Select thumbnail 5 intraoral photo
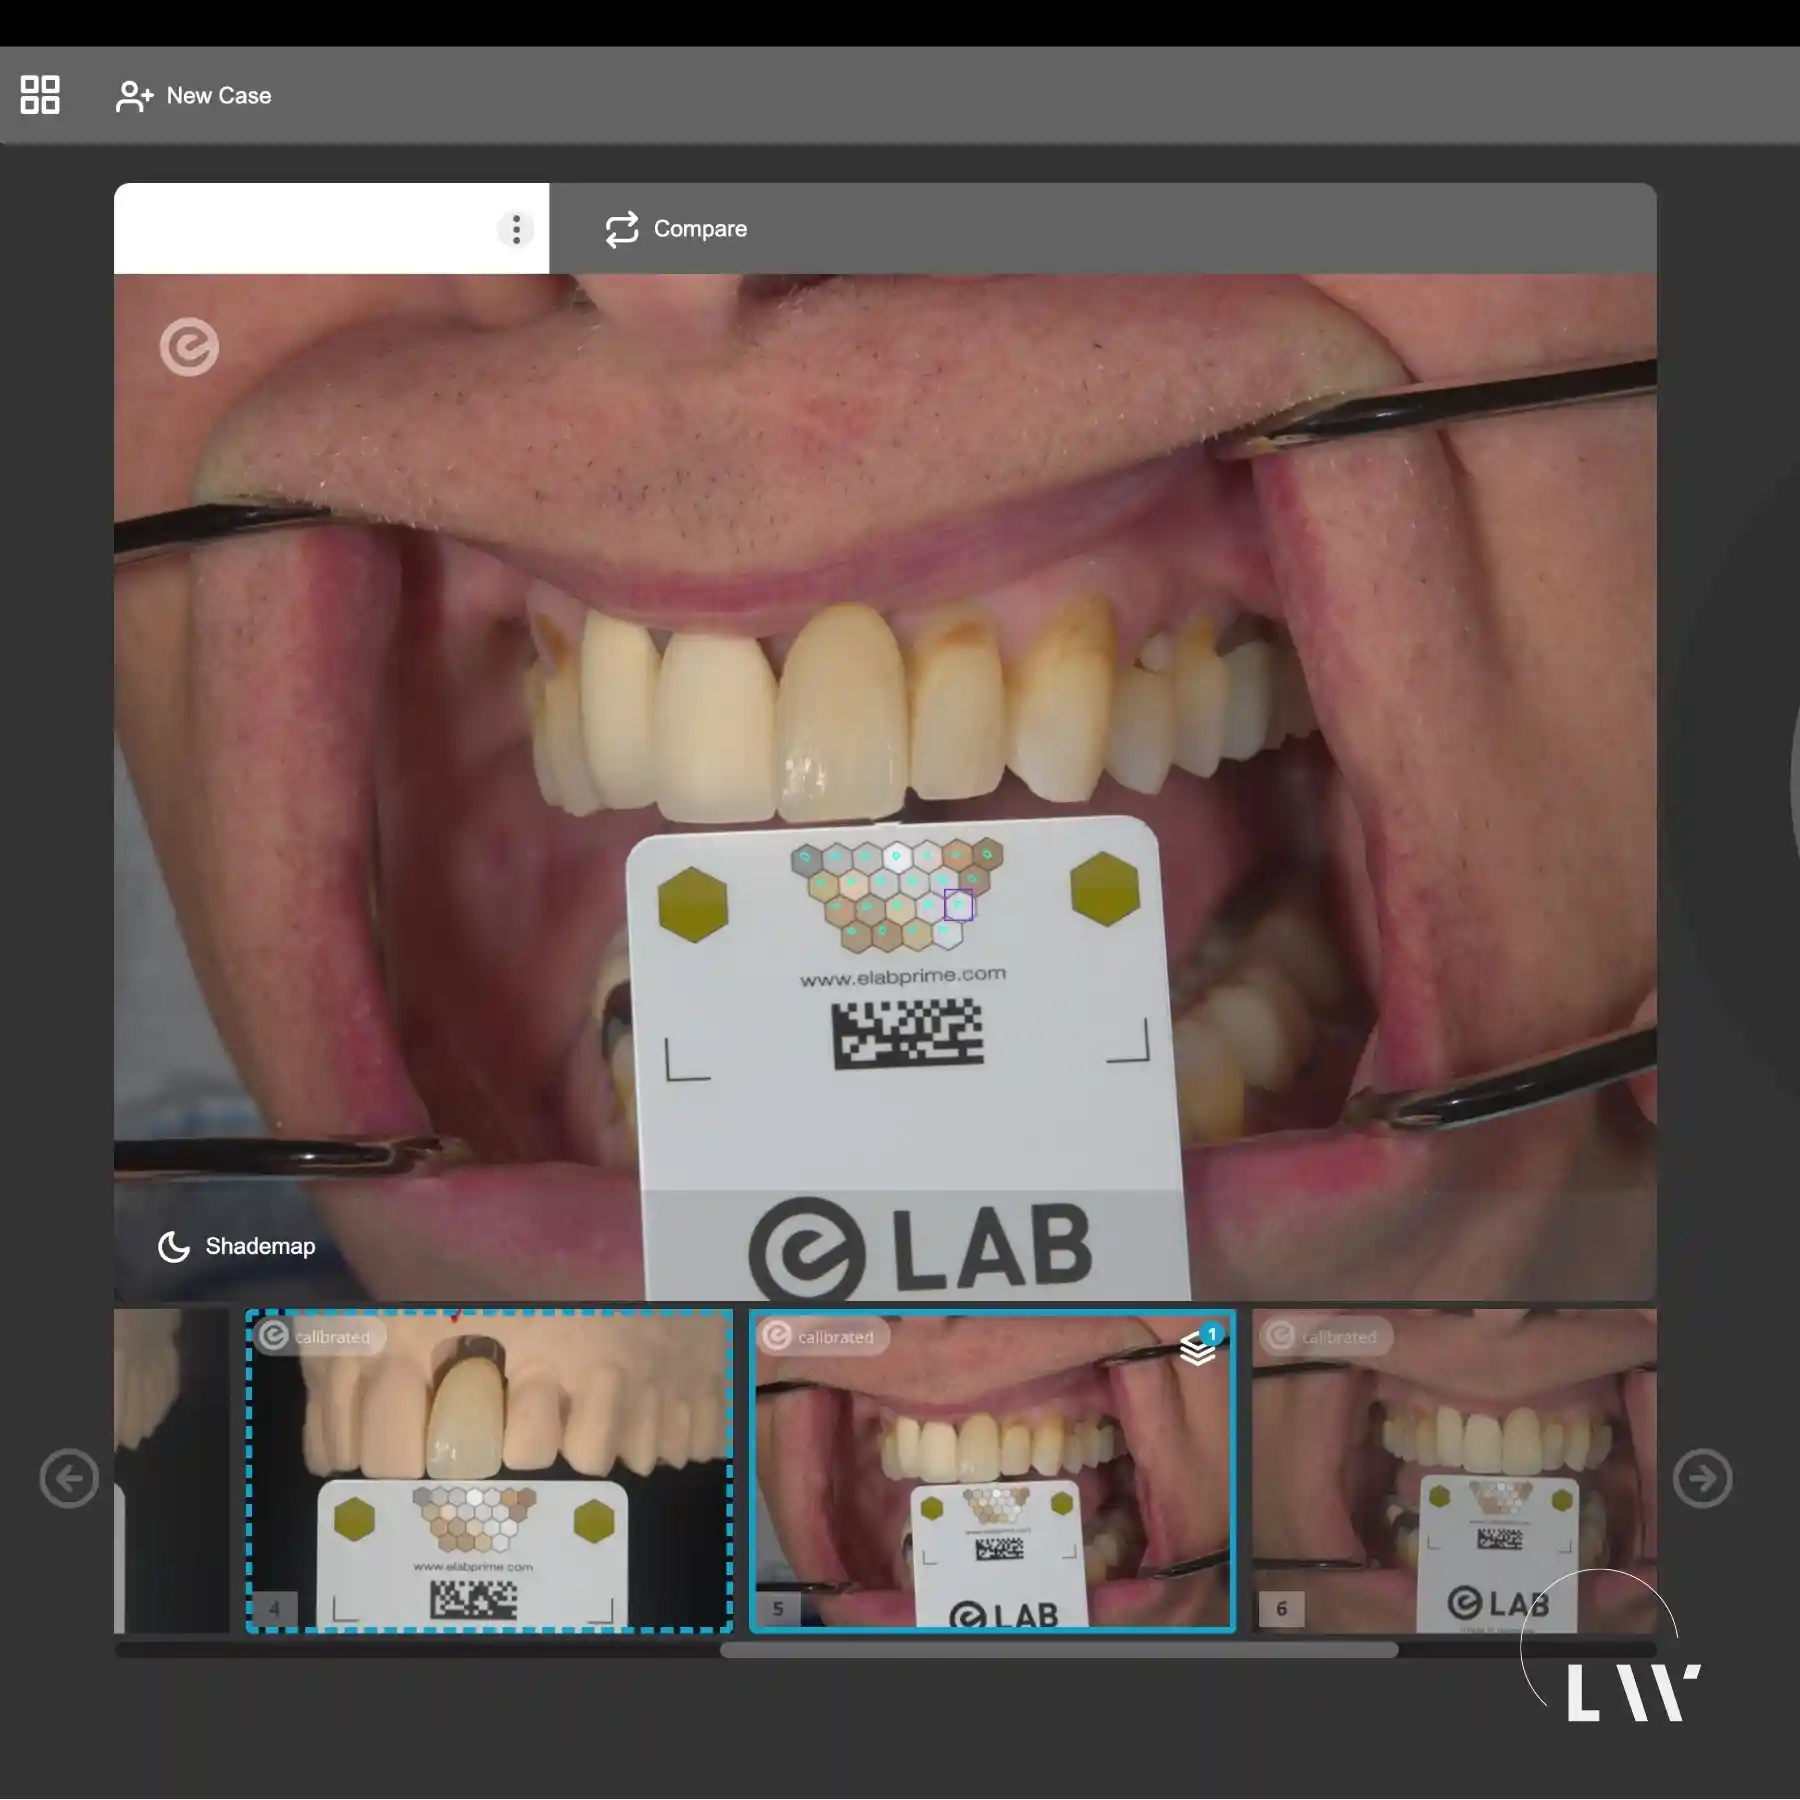Viewport: 1800px width, 1800px height. coord(992,1471)
